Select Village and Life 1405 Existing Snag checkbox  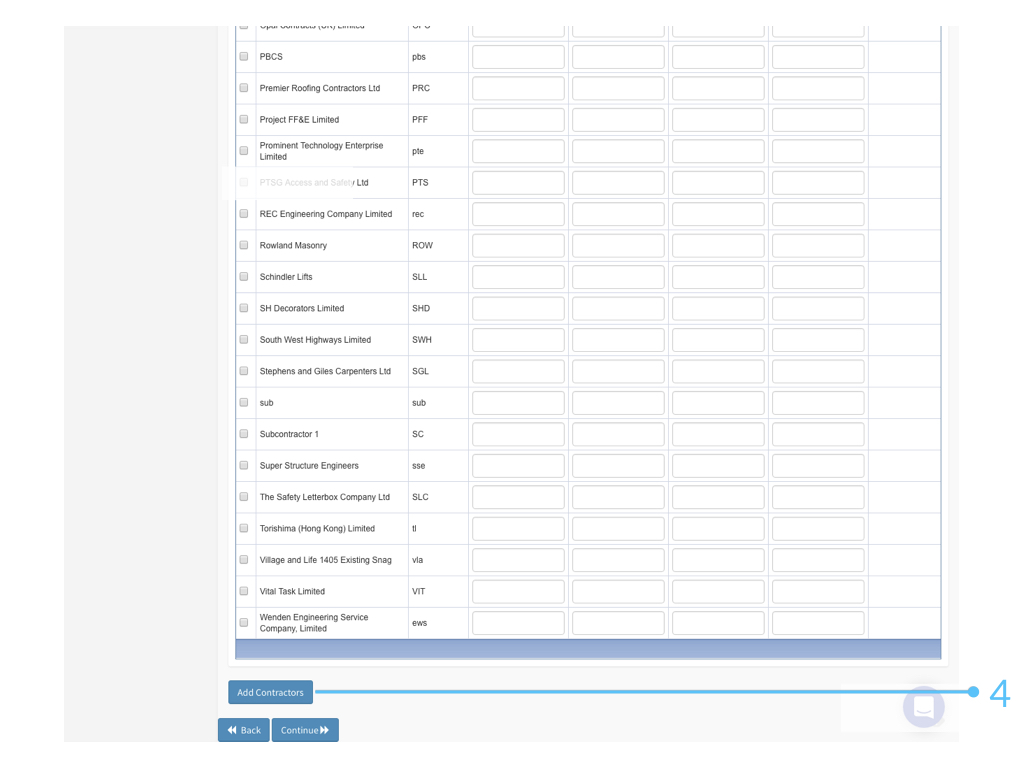(x=244, y=560)
